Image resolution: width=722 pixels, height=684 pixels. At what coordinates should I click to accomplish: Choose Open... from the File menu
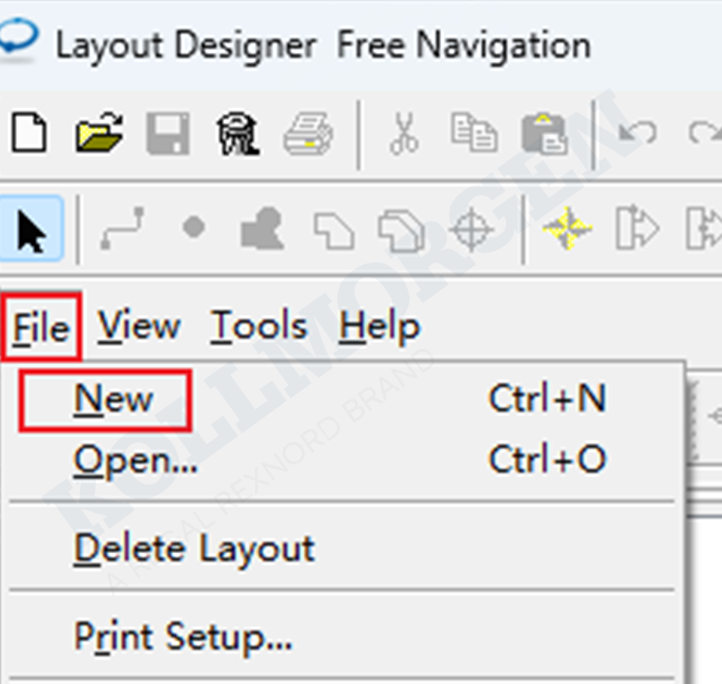click(x=135, y=460)
